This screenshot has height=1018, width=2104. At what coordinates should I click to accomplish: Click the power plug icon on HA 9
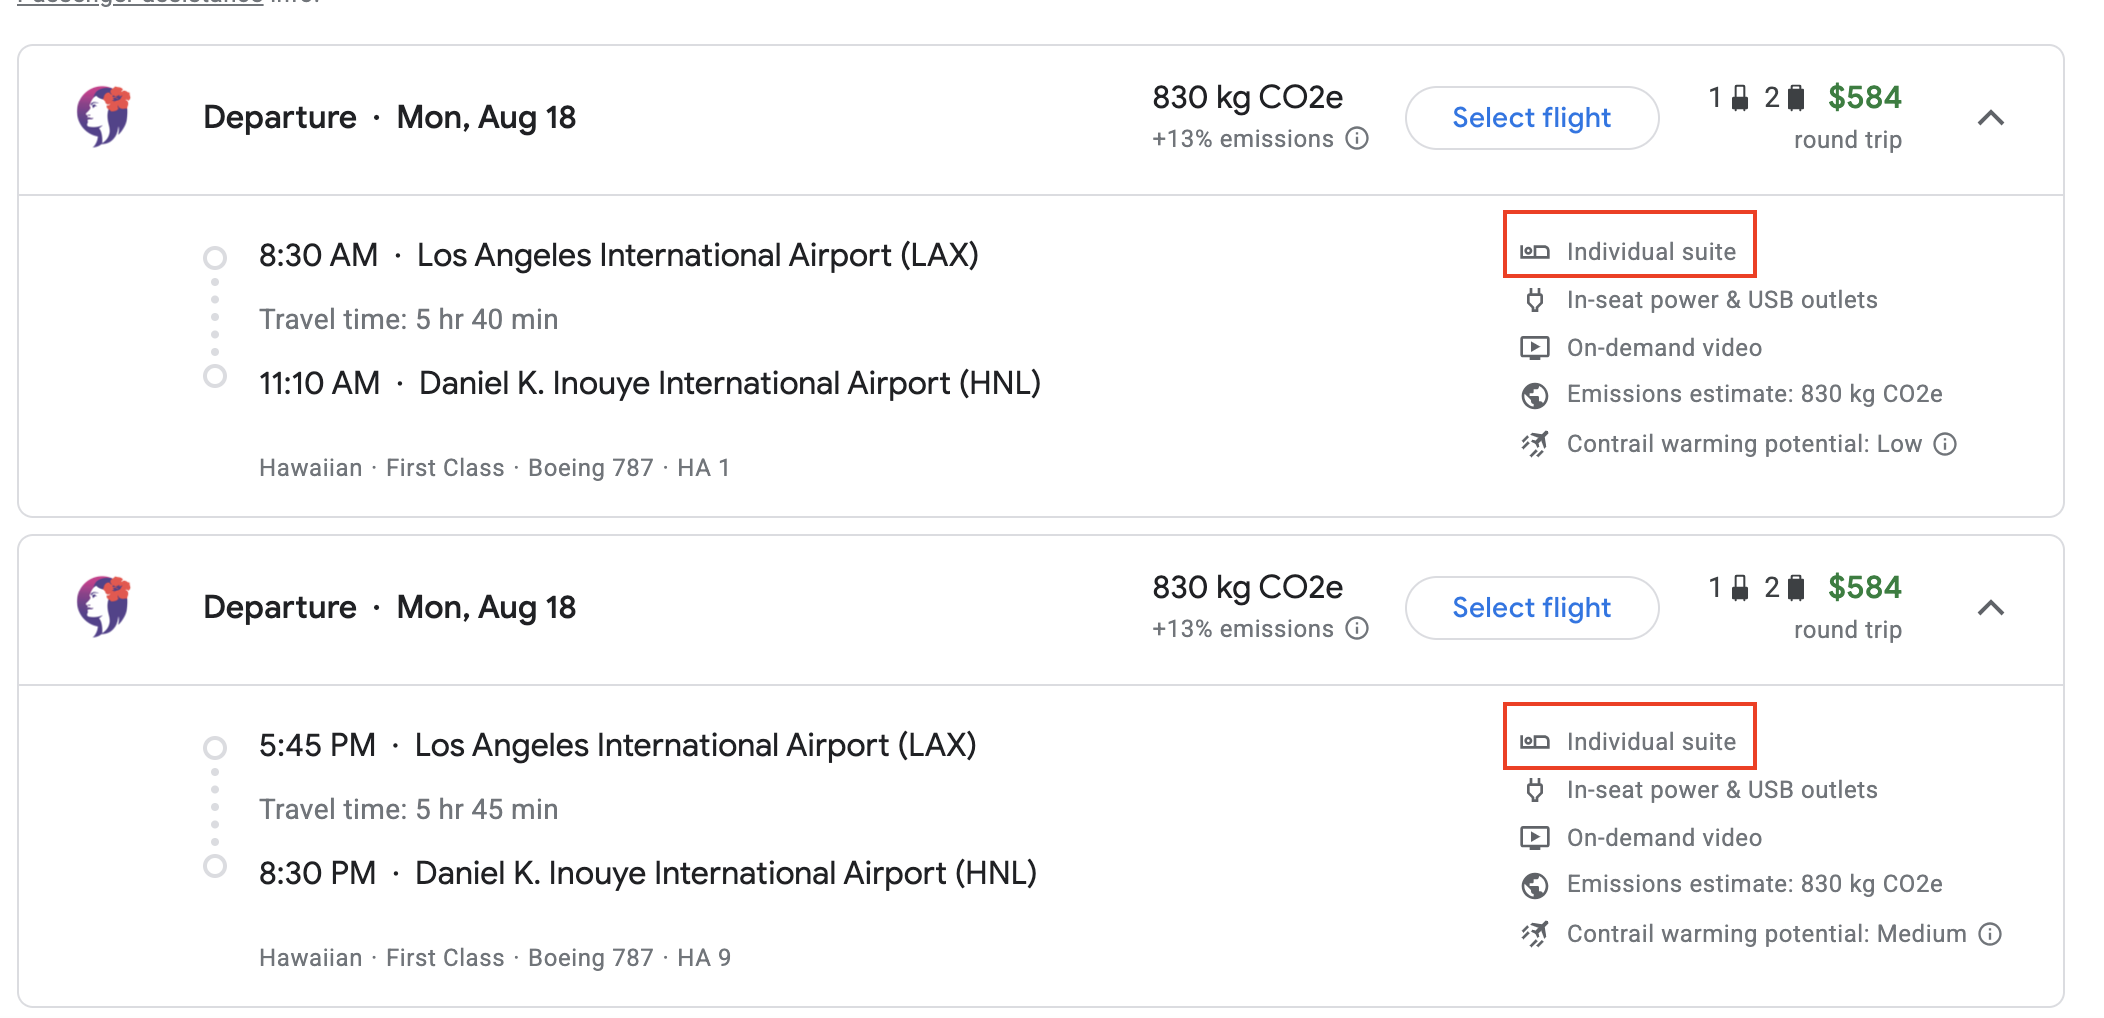[x=1535, y=790]
